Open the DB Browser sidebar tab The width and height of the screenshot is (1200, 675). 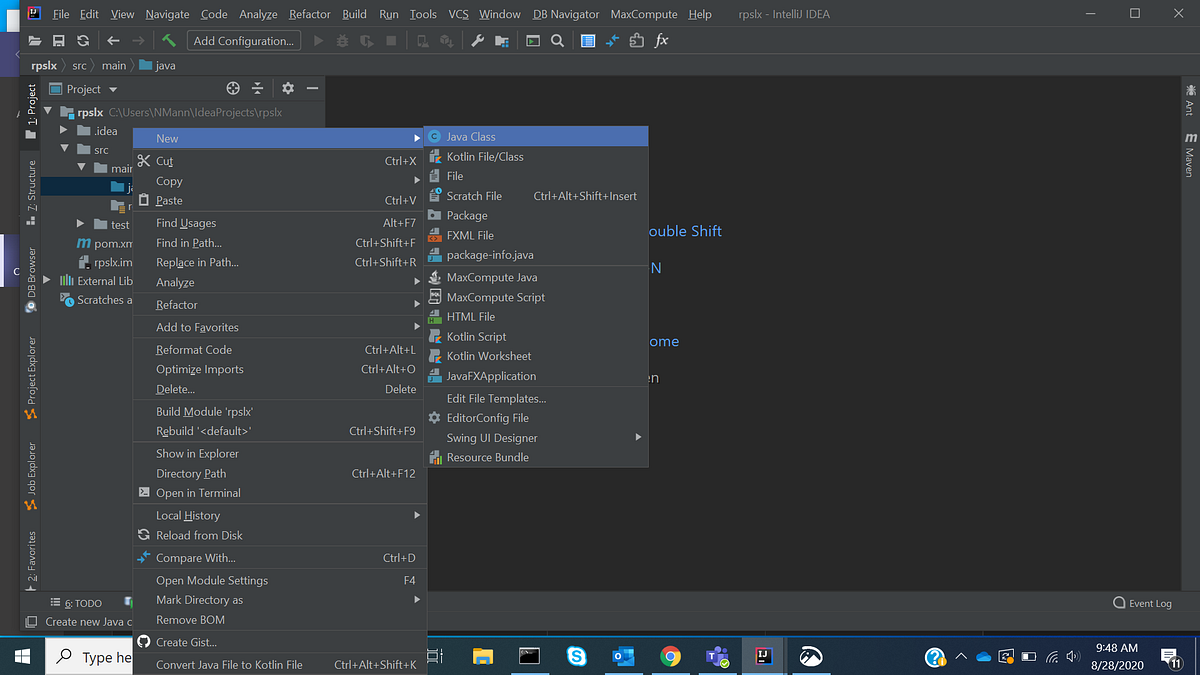(30, 270)
